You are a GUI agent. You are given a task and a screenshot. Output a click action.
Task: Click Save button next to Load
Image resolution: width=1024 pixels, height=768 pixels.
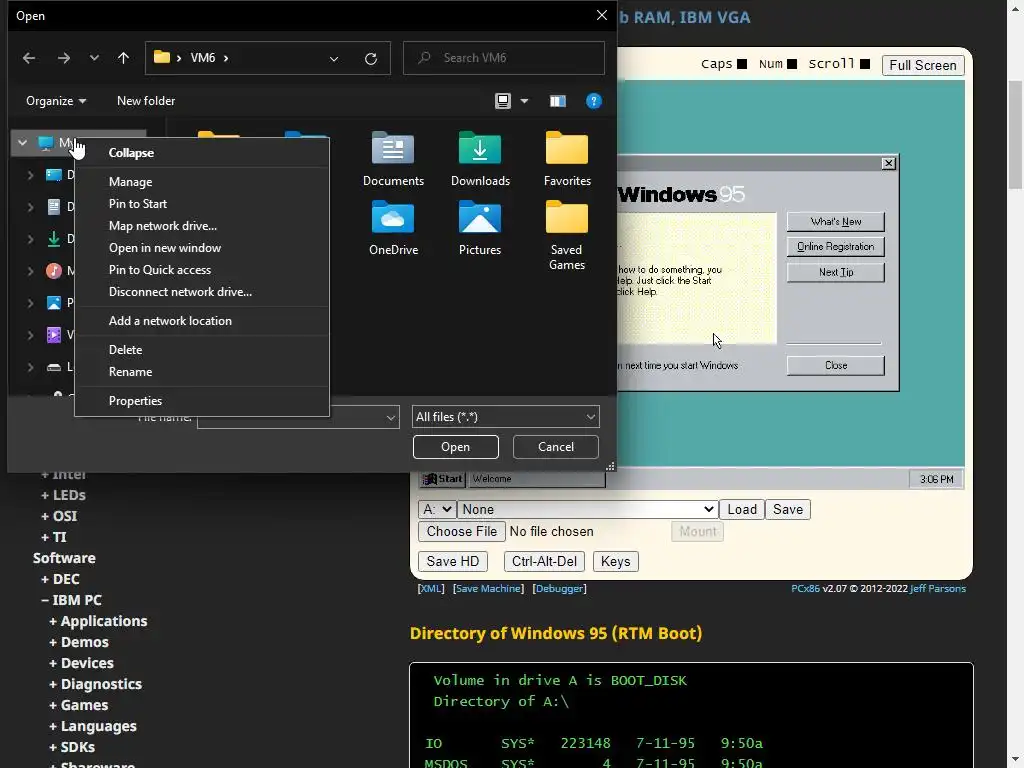[x=788, y=509]
